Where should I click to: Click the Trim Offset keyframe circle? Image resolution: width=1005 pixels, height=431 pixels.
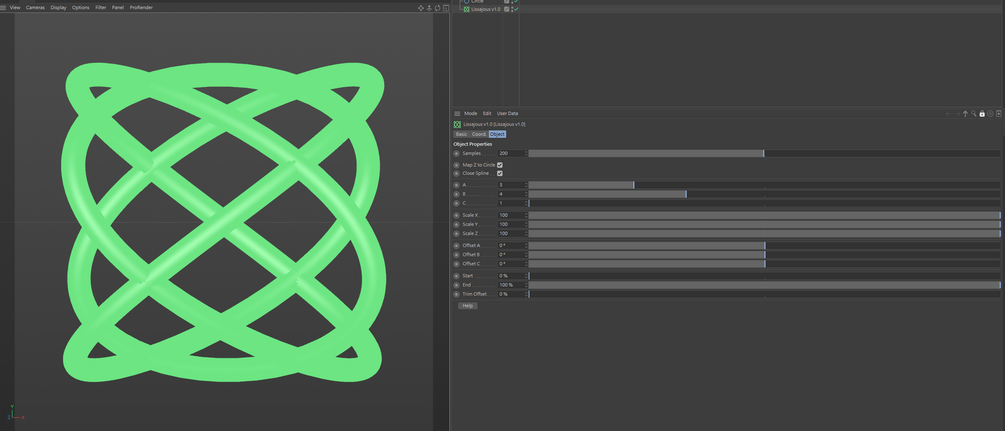click(456, 294)
